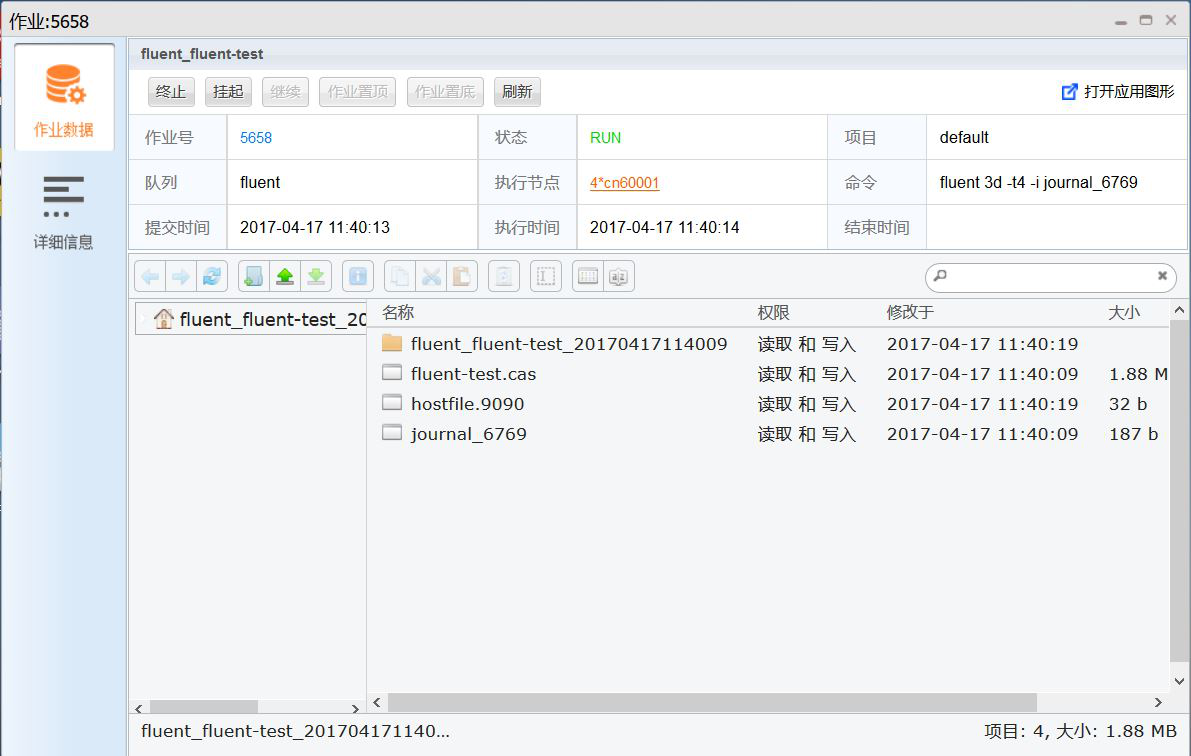Click the green upload arrow icon

(285, 277)
